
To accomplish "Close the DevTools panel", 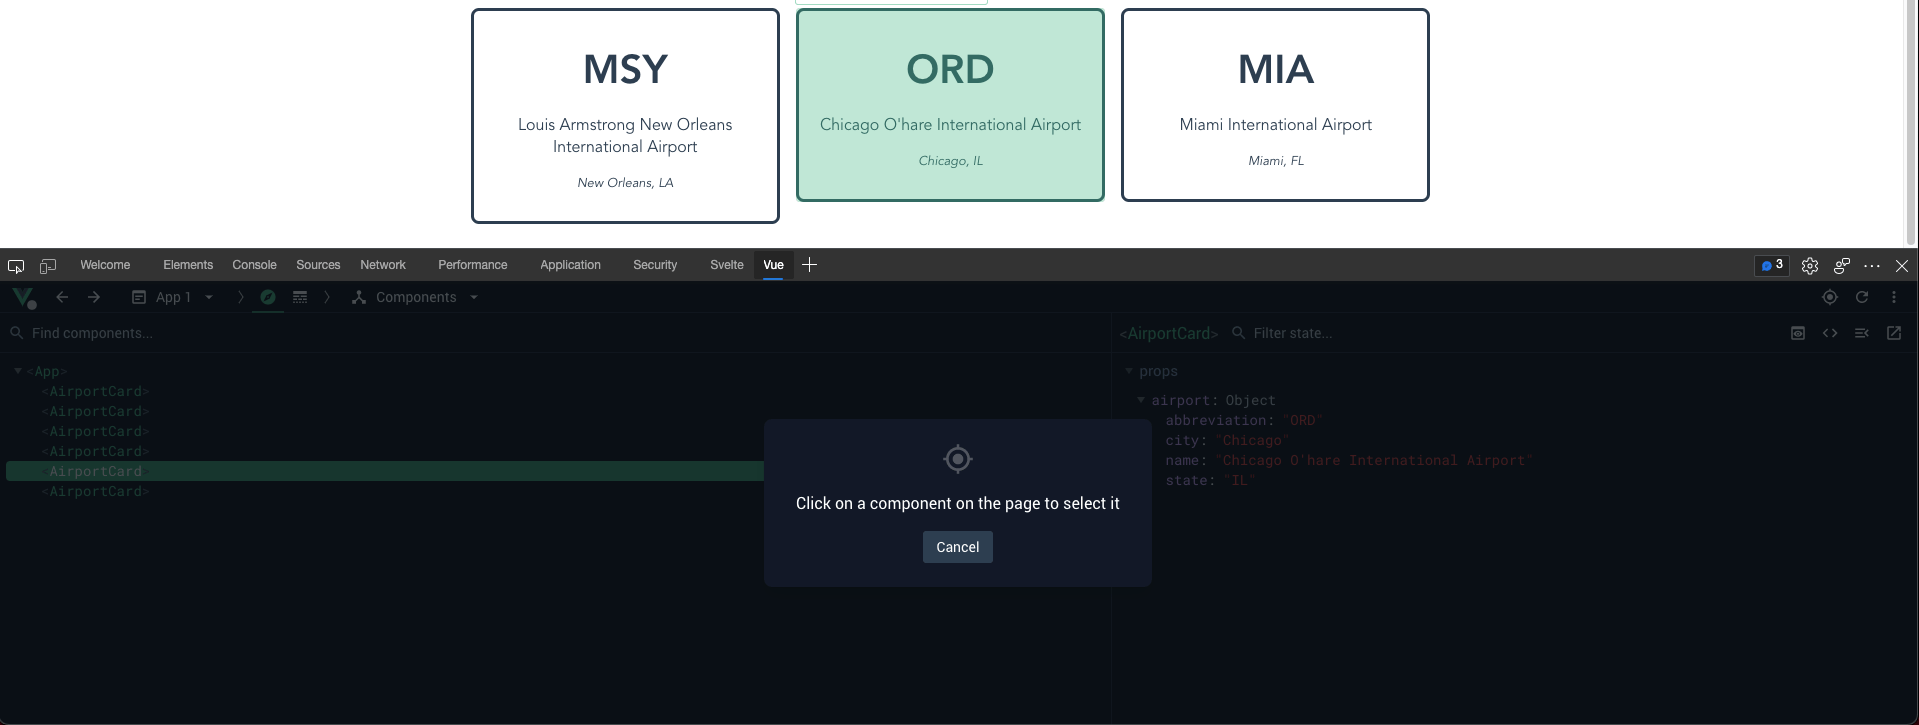I will click(1902, 266).
